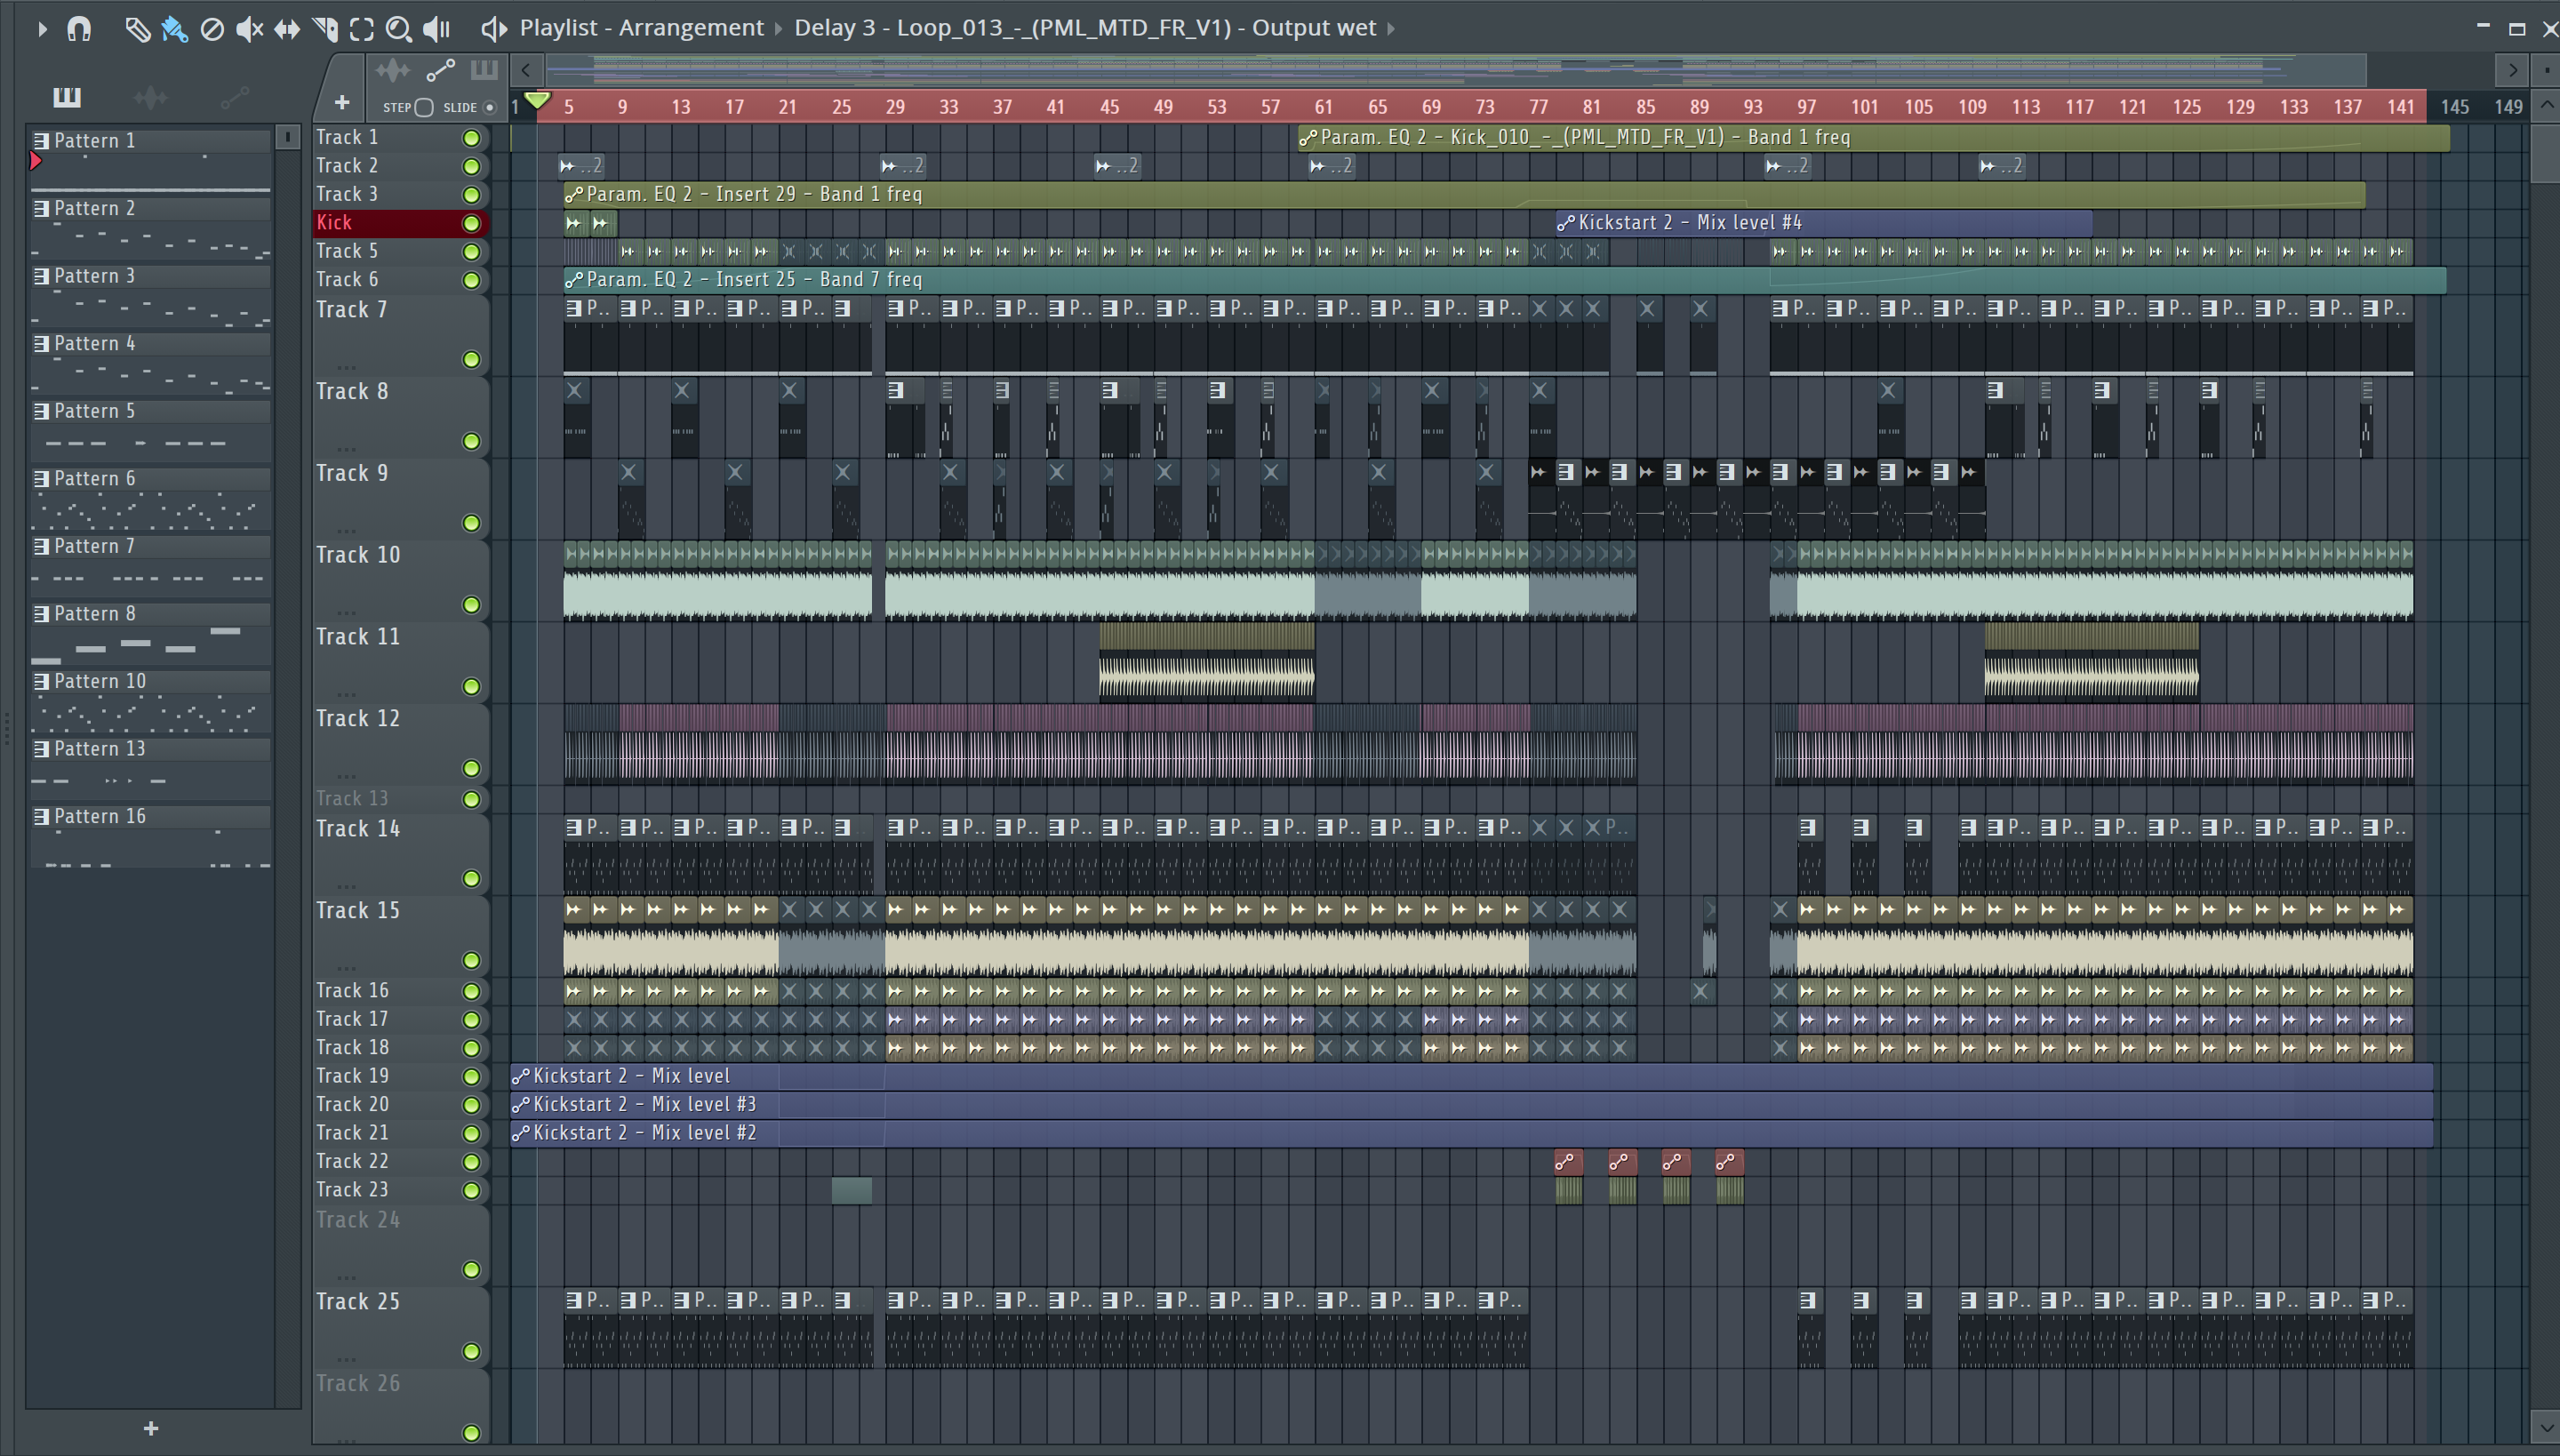Filter the playlist to audio clips
This screenshot has width=2560, height=1456.
pyautogui.click(x=393, y=70)
